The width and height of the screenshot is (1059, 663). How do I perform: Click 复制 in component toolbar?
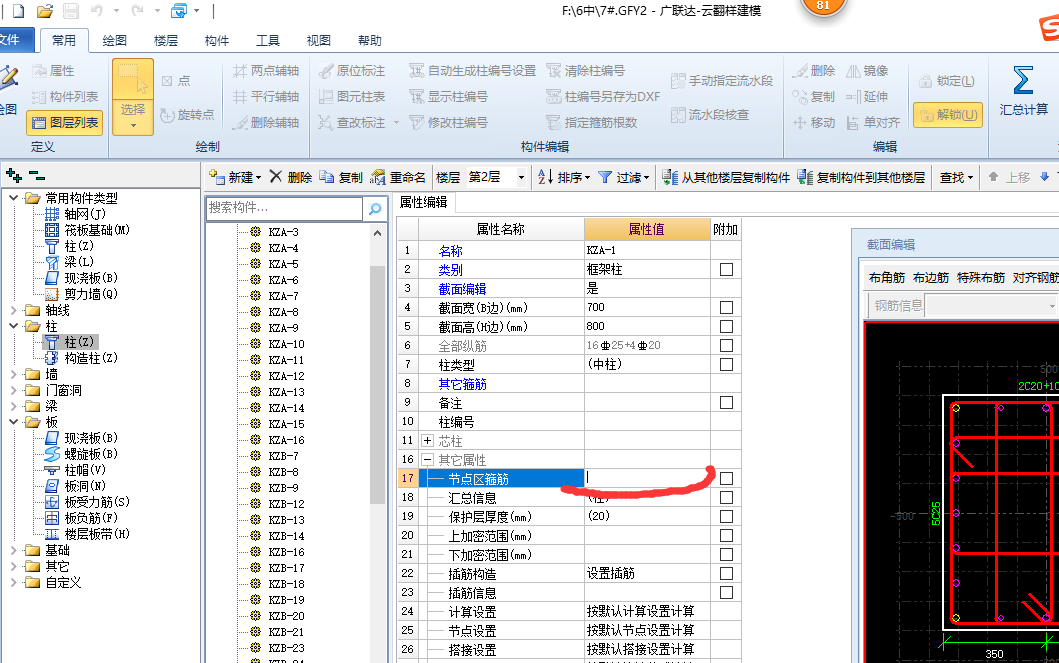pyautogui.click(x=341, y=177)
